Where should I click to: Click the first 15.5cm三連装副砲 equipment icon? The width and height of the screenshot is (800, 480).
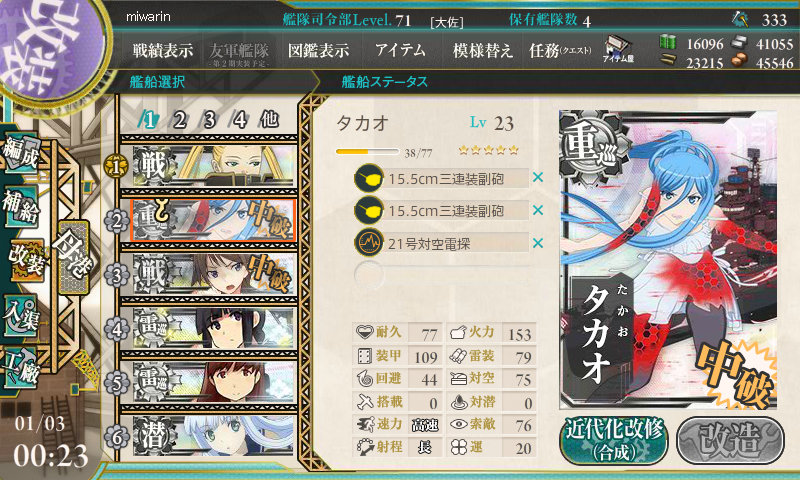369,178
